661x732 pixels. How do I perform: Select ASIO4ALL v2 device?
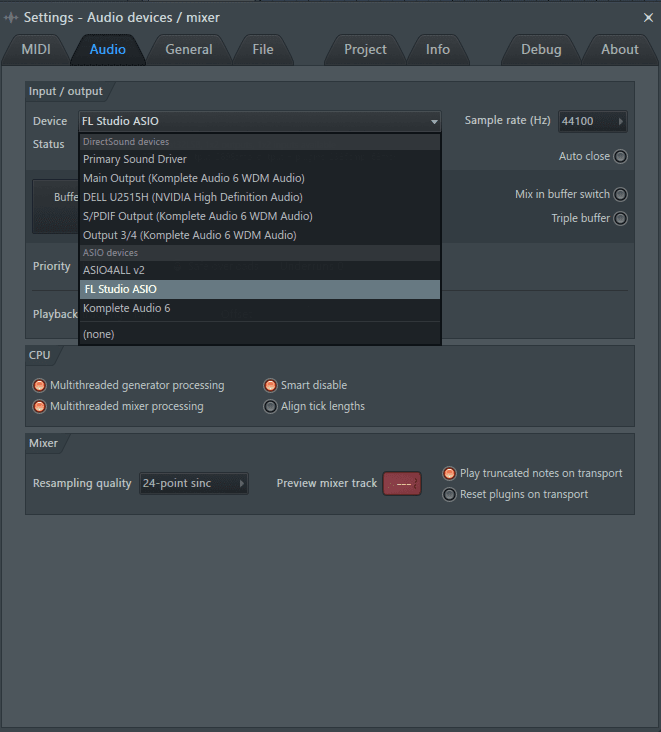coord(260,270)
